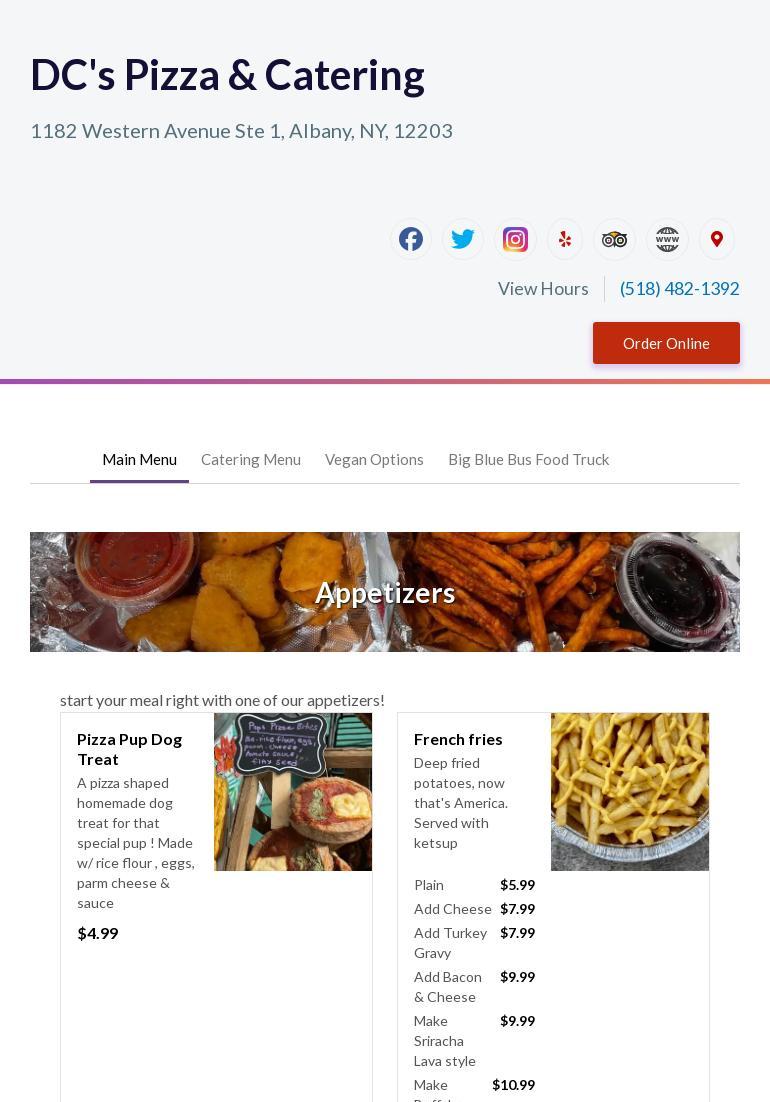Expand View Hours
This screenshot has height=1102, width=770.
point(543,289)
